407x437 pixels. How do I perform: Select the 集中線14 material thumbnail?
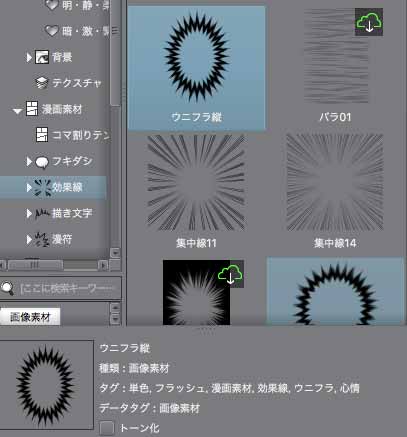point(335,182)
